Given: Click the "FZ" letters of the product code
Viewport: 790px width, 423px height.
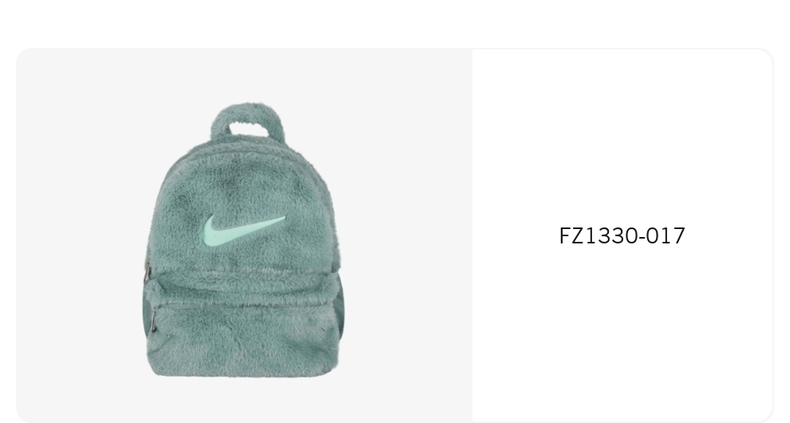Looking at the screenshot, I should tap(571, 236).
